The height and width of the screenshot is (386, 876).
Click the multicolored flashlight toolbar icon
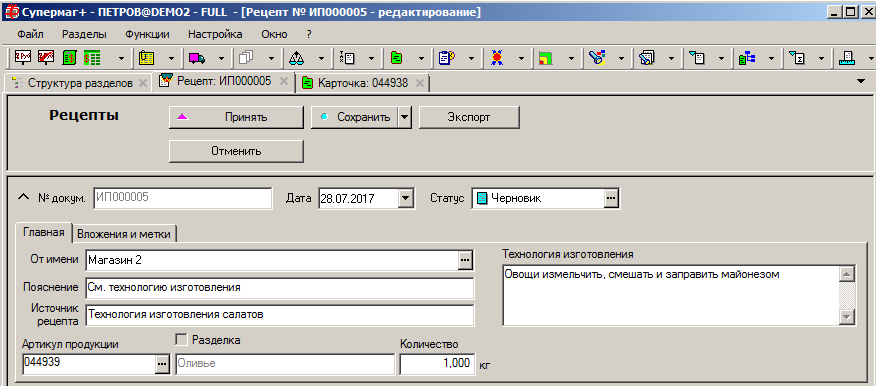(x=597, y=58)
